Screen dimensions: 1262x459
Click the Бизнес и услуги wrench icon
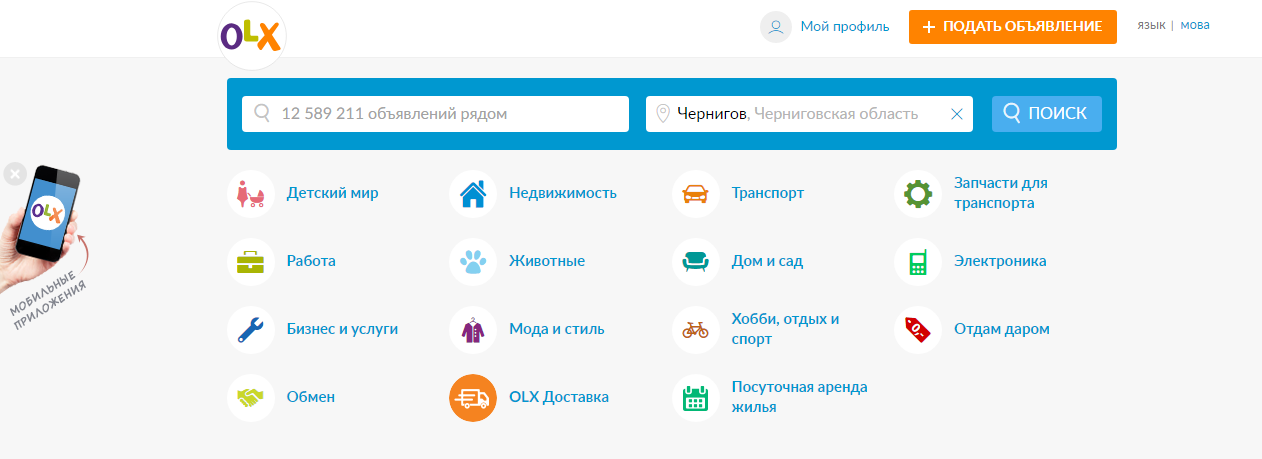tap(250, 329)
